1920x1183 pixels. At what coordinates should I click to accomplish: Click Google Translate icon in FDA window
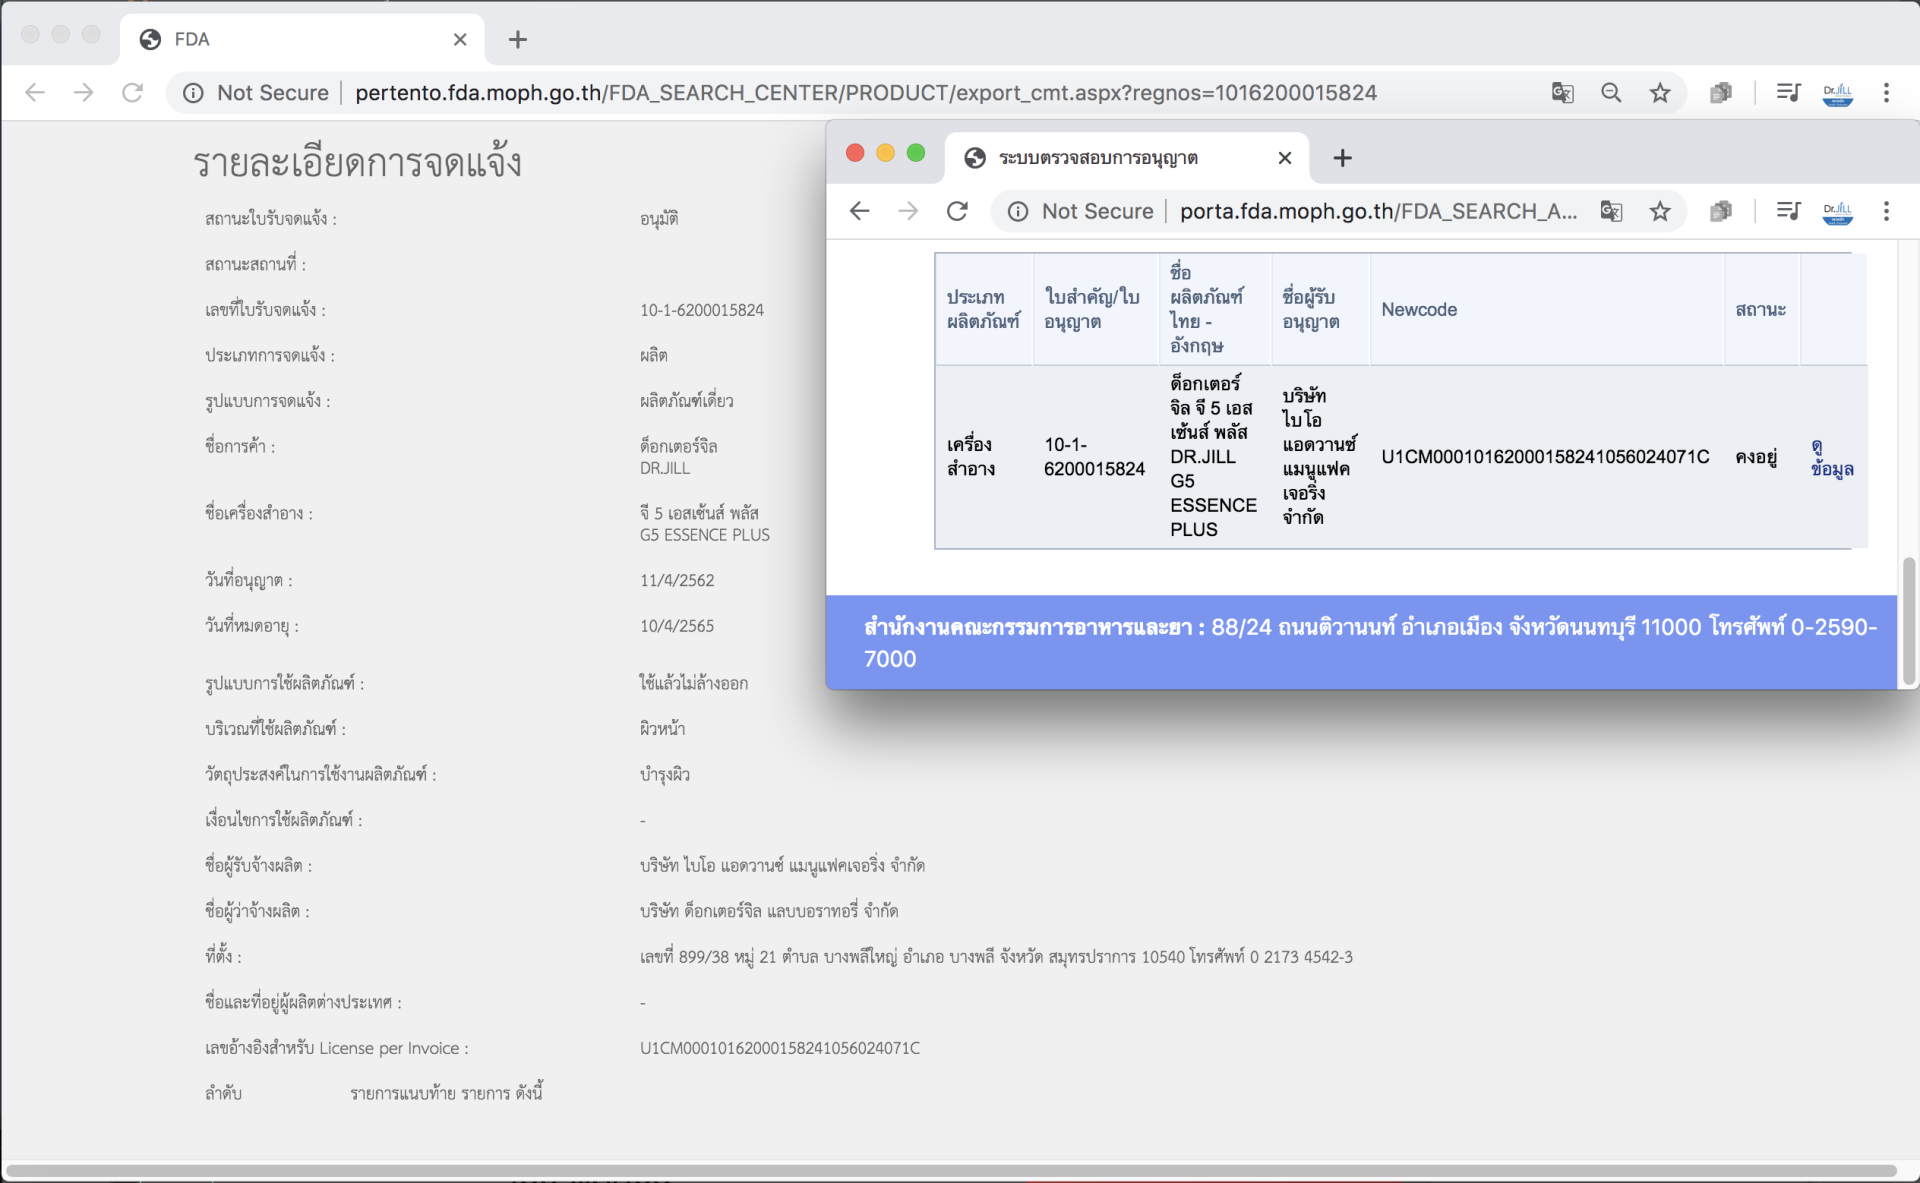(x=1562, y=93)
